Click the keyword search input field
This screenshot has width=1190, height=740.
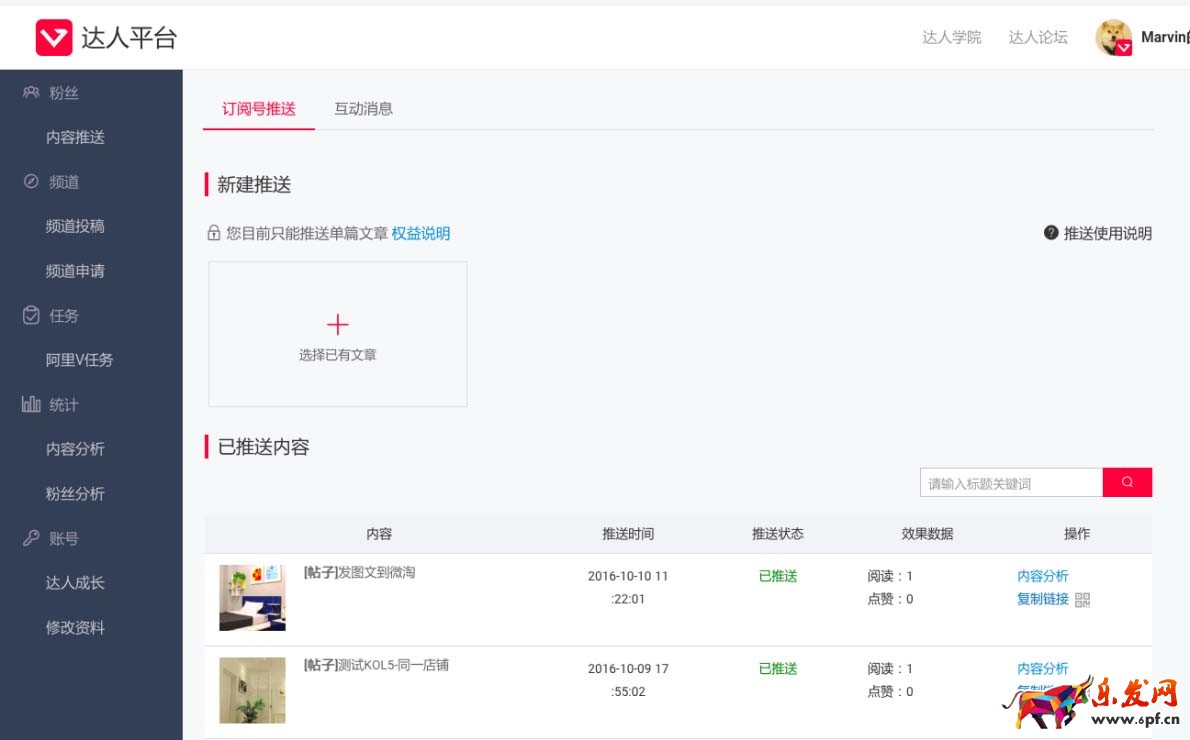pos(1010,482)
